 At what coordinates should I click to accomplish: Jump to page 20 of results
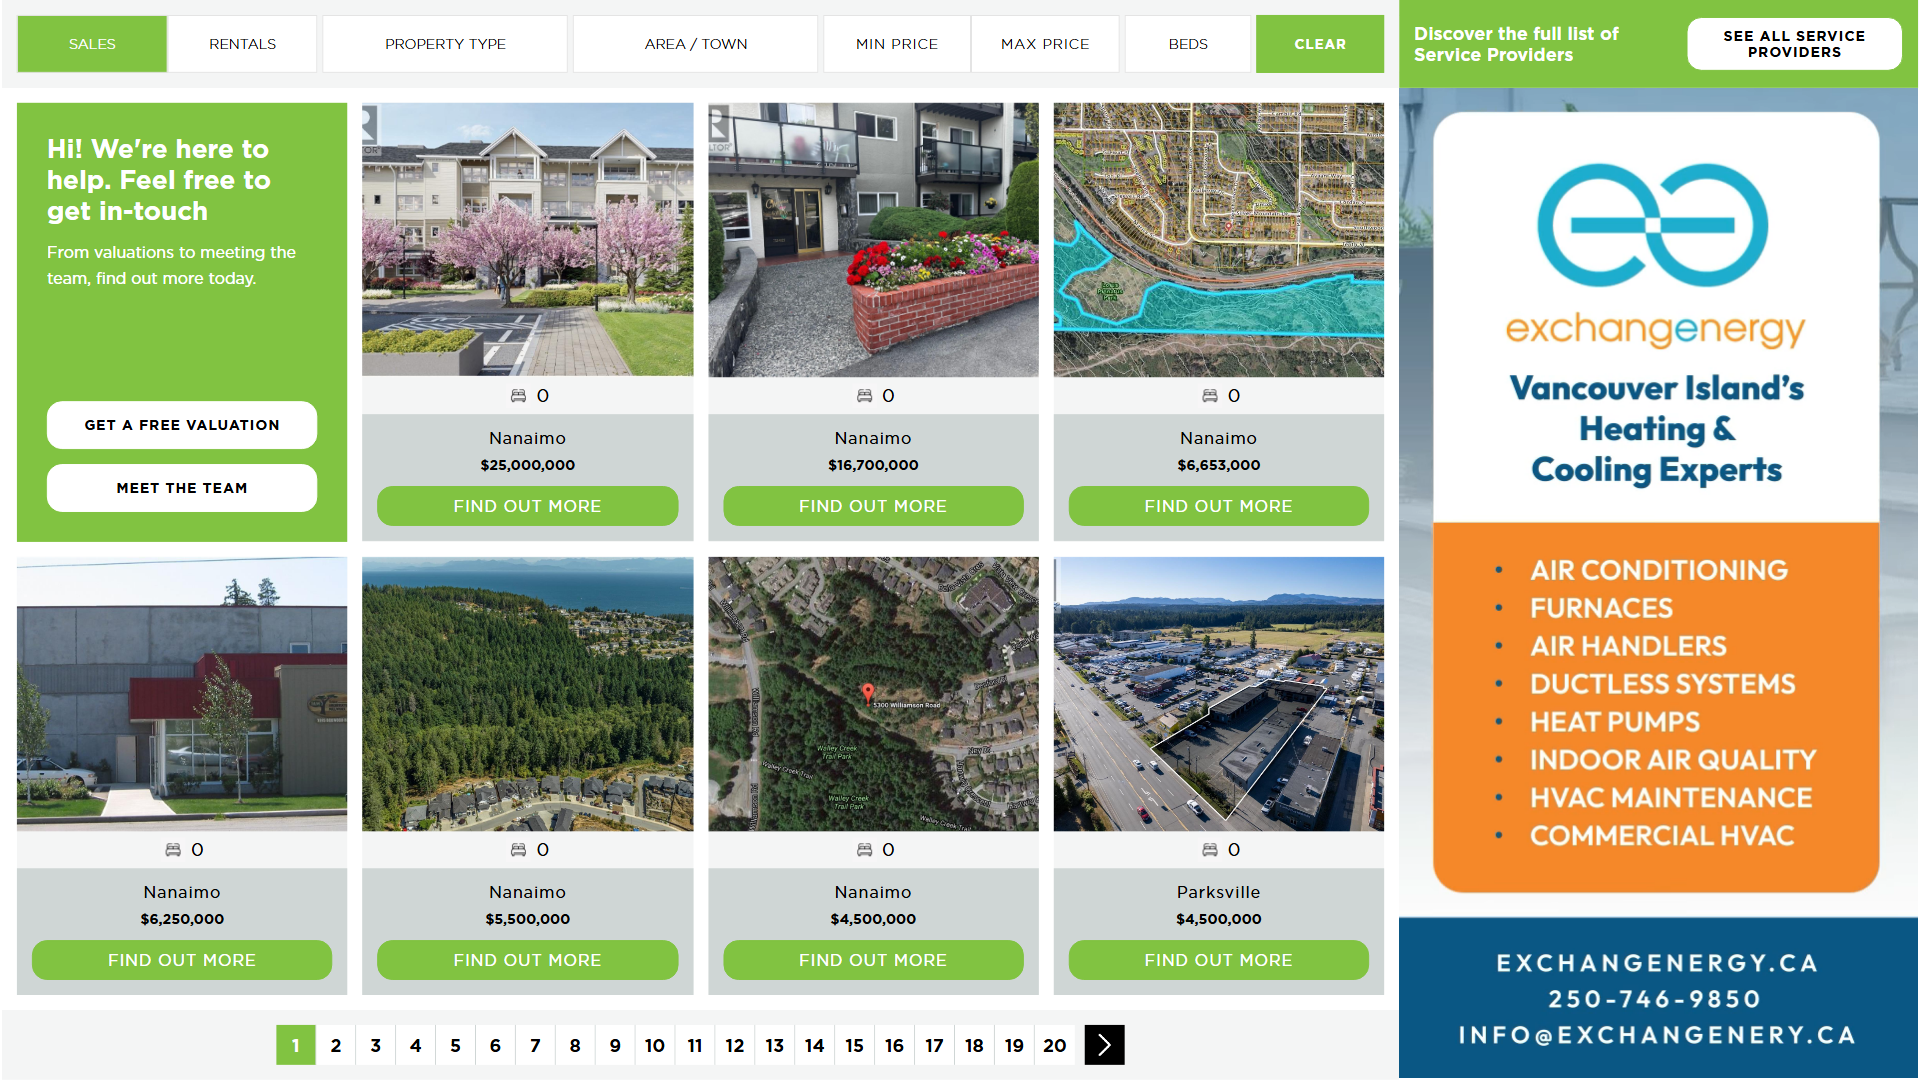[x=1054, y=1045]
